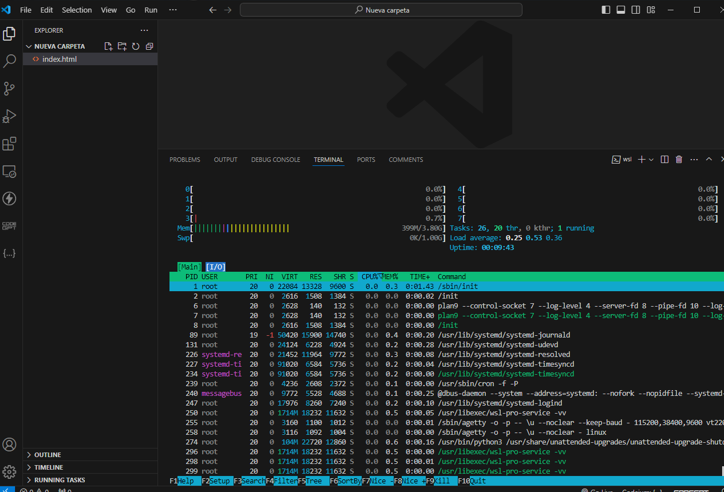Click the New File icon in Explorer
724x492 pixels.
(x=108, y=46)
